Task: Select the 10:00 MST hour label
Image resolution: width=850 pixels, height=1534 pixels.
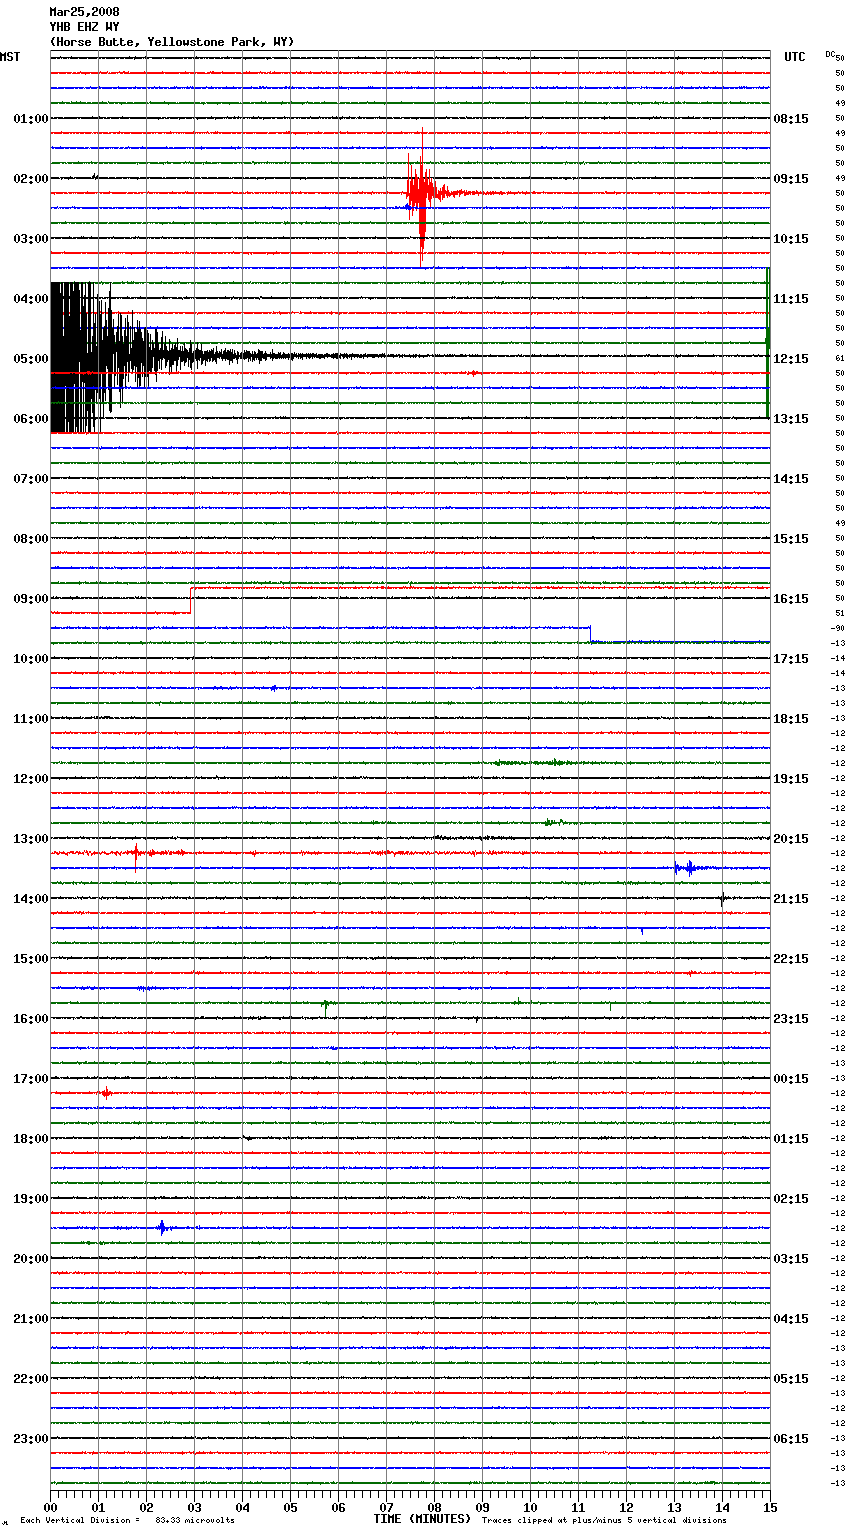Action: [x=30, y=659]
